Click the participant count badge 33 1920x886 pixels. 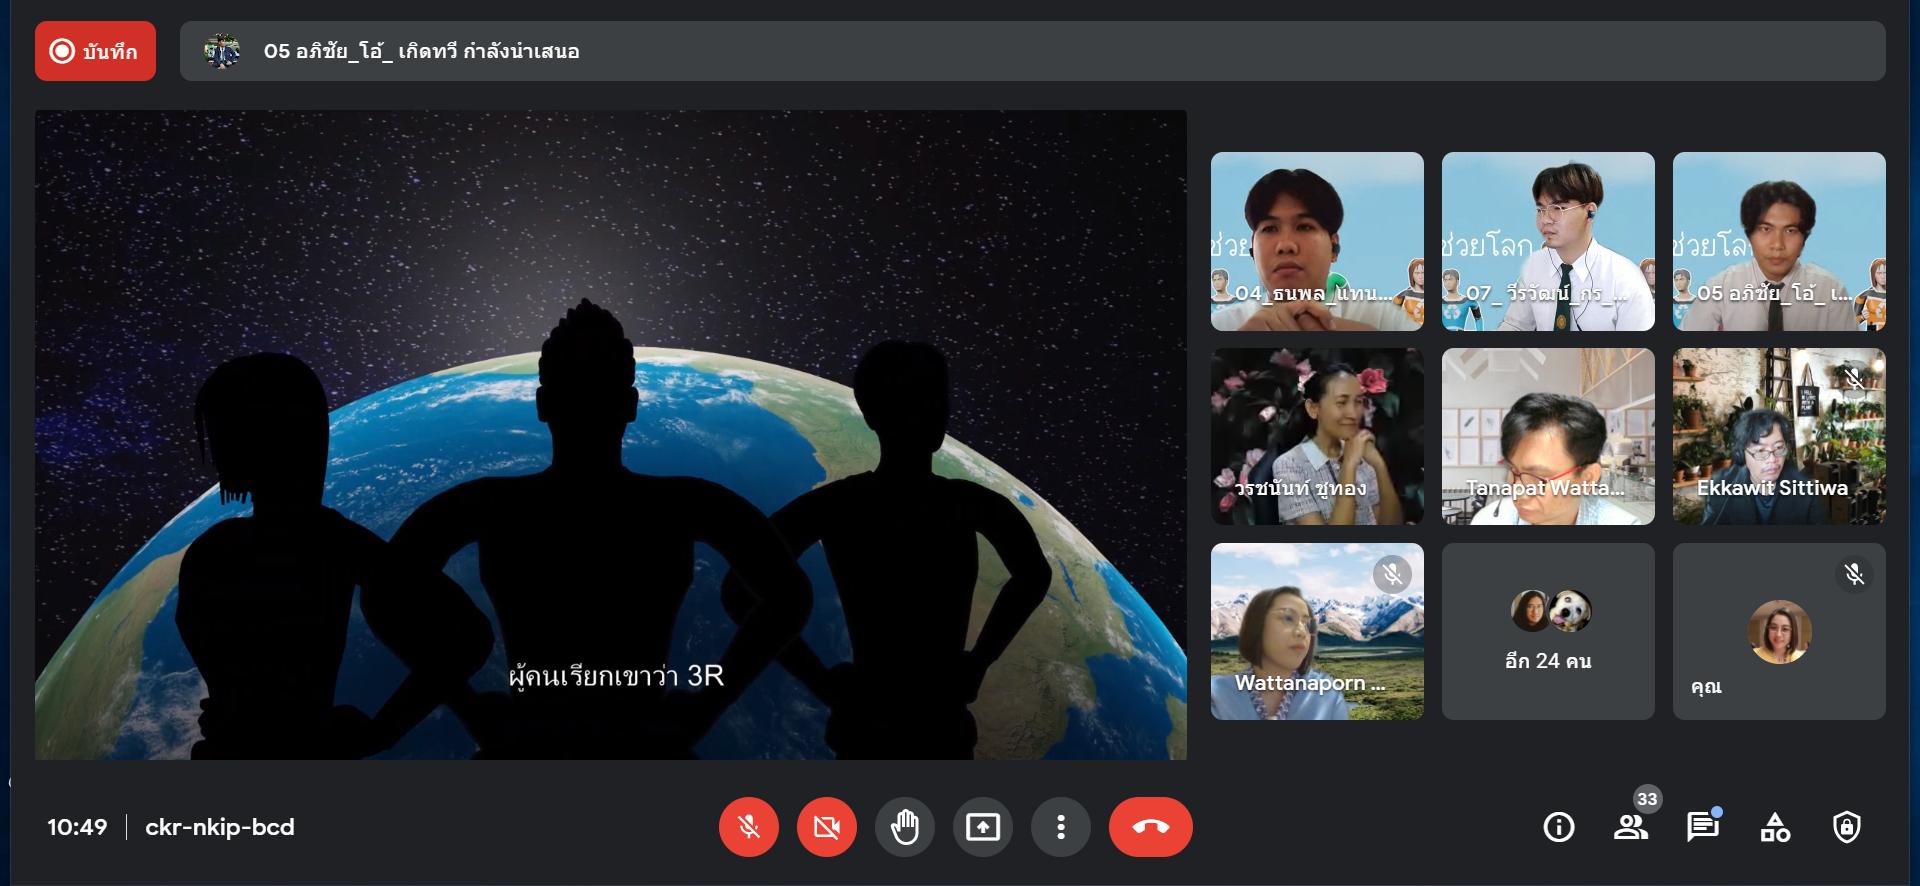pyautogui.click(x=1647, y=799)
